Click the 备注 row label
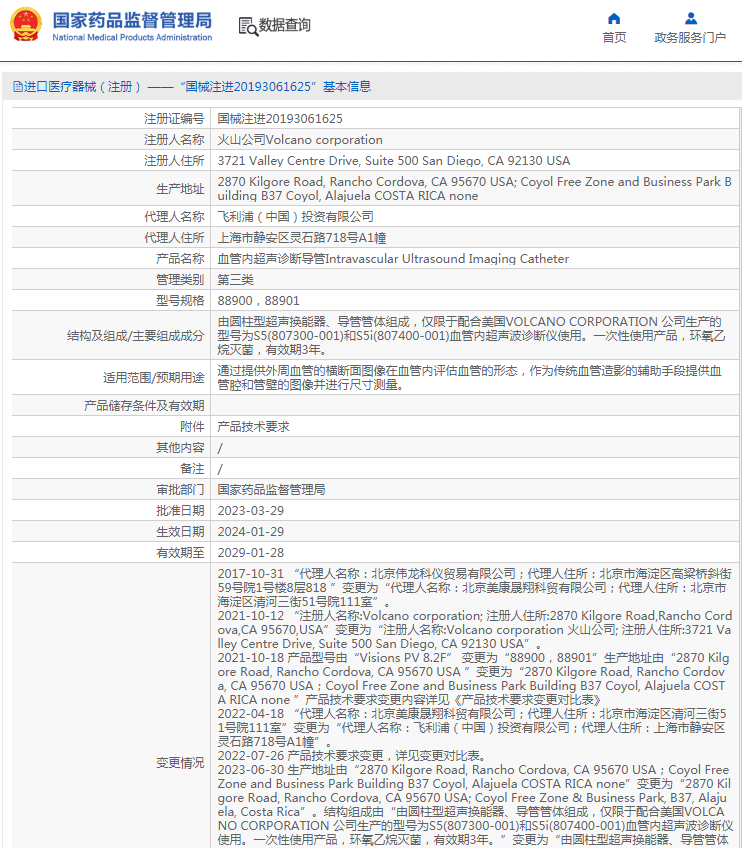 192,469
